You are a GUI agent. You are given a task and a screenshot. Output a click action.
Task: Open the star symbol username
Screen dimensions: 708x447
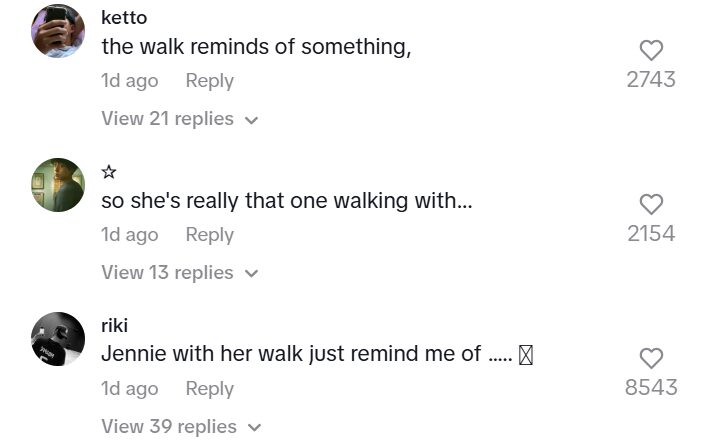click(x=109, y=172)
